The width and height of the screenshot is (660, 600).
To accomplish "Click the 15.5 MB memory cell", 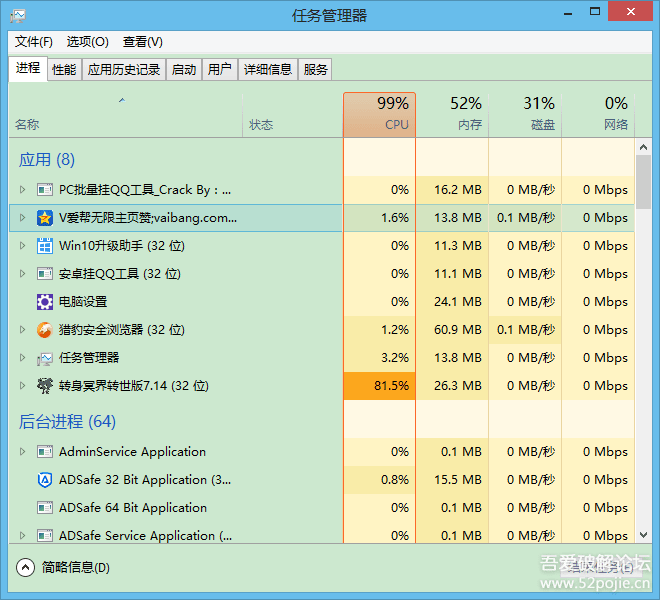I will (452, 480).
